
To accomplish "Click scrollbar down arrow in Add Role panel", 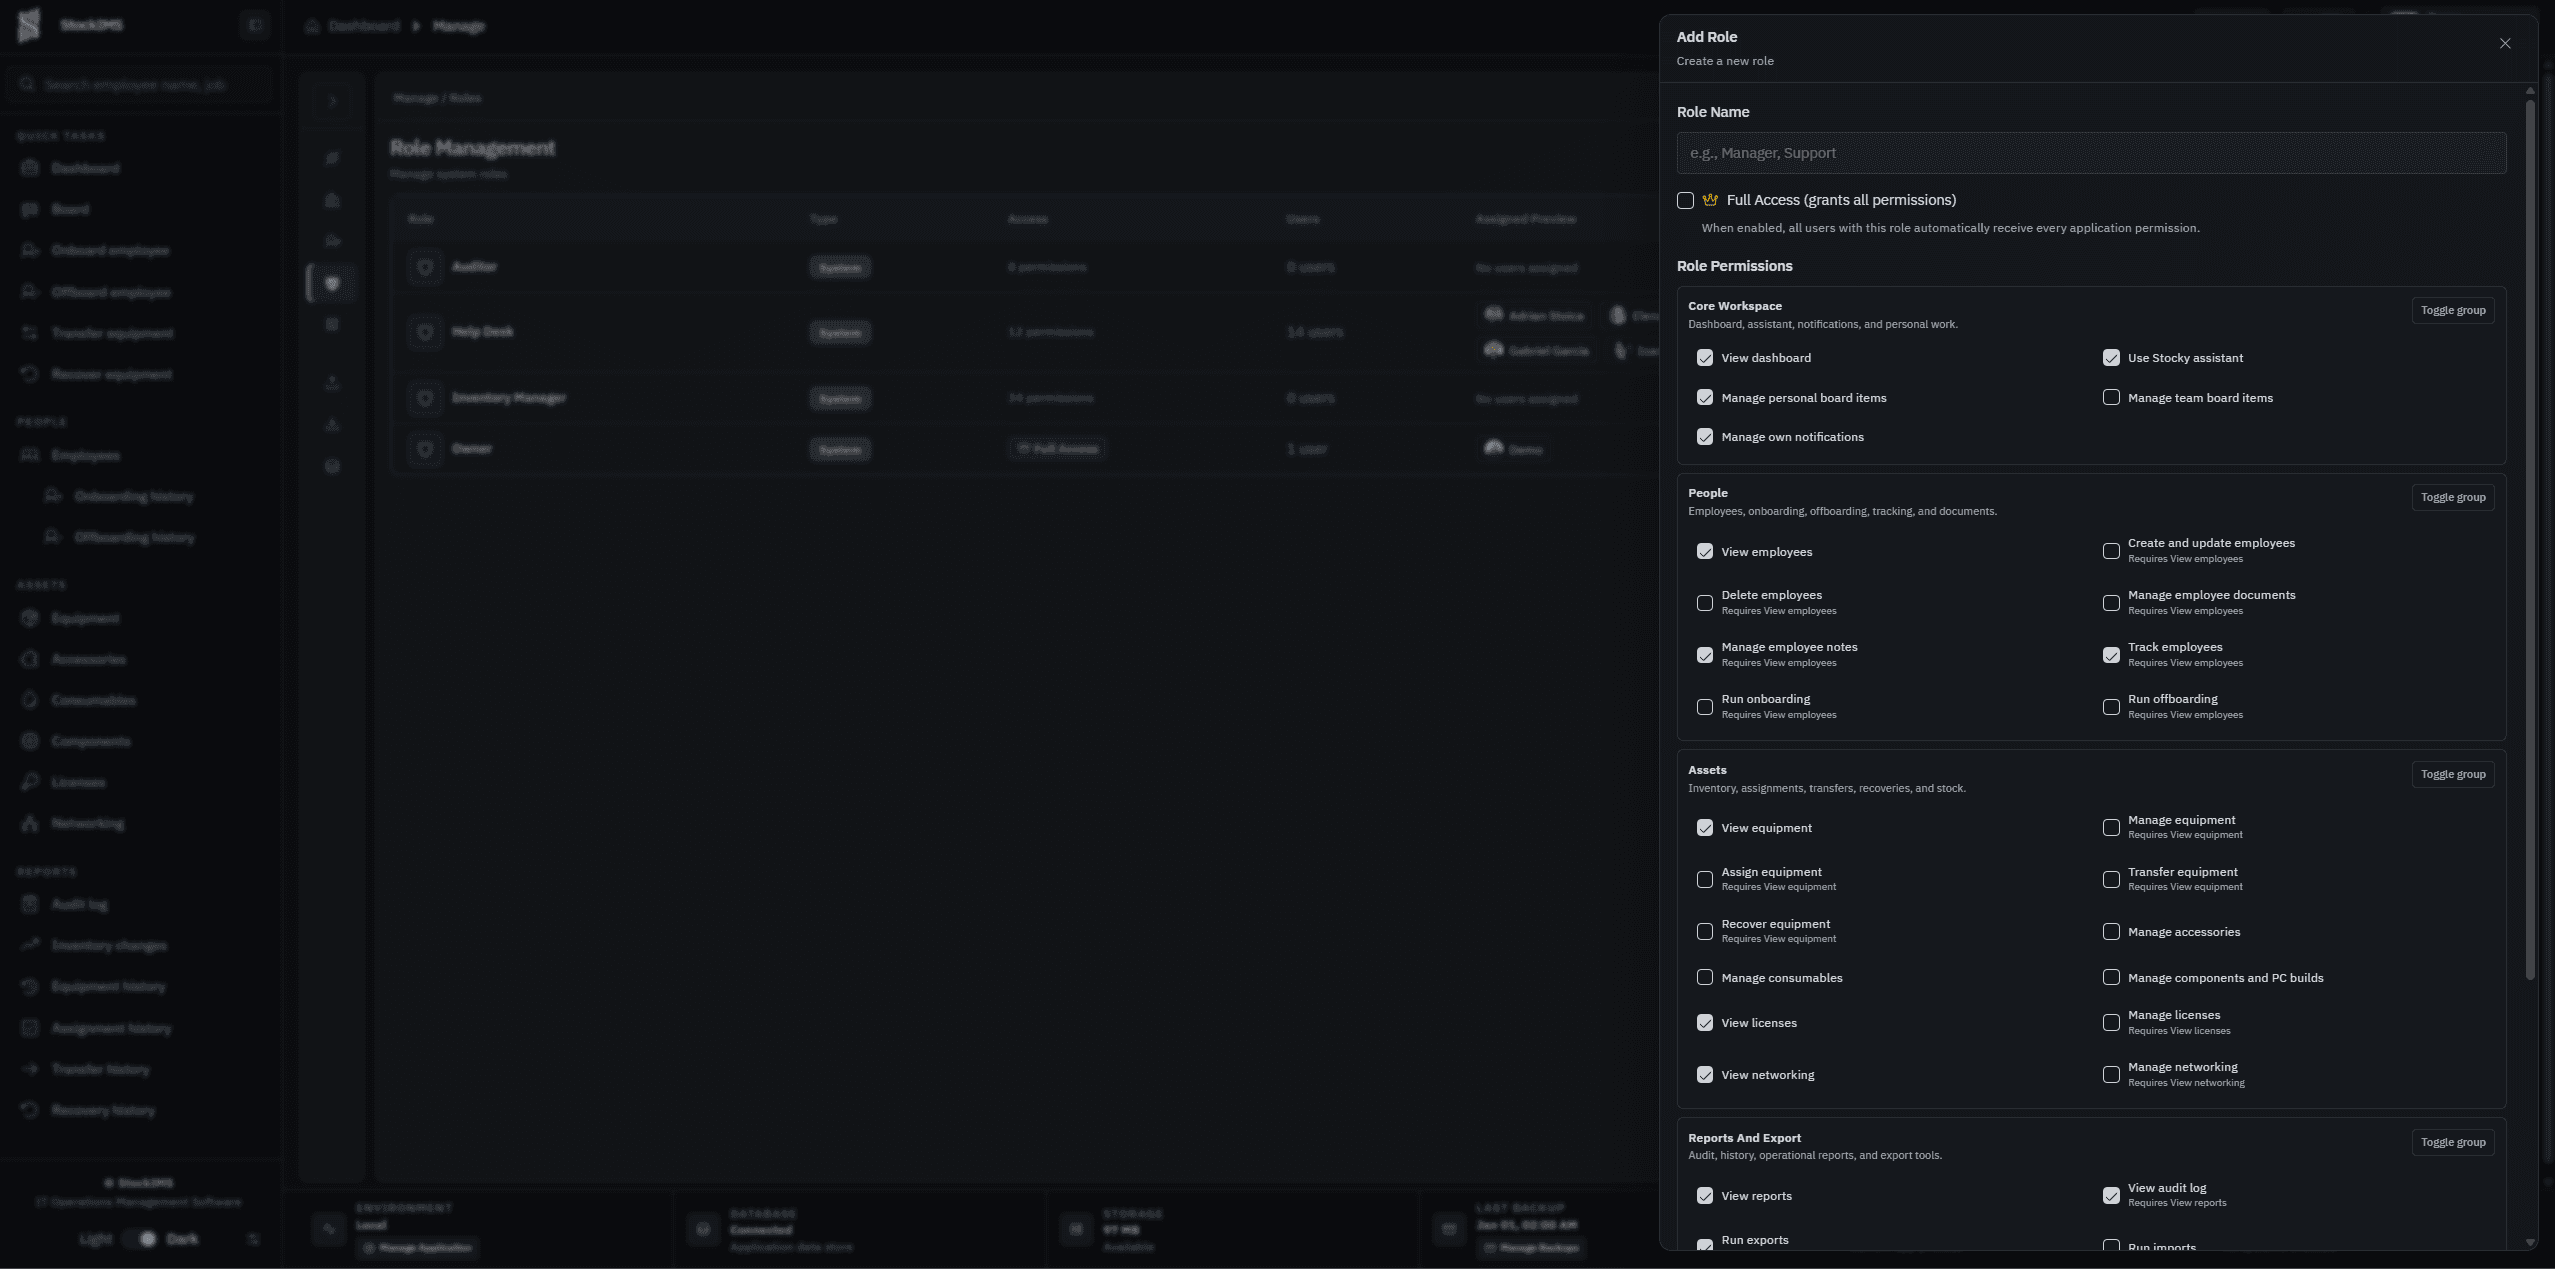I will pyautogui.click(x=2530, y=1242).
